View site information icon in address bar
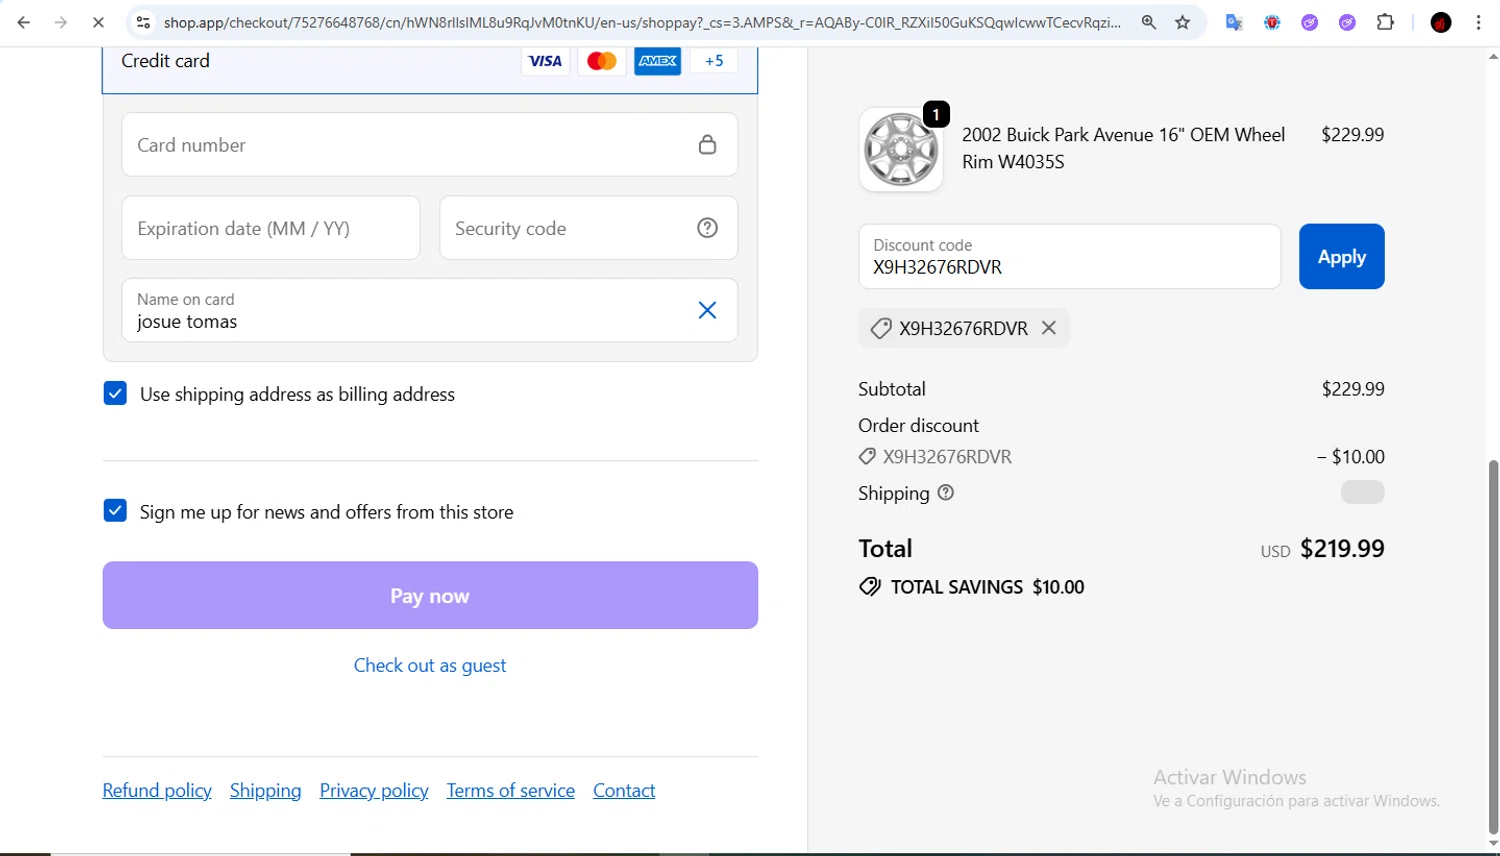1500x856 pixels. coord(143,22)
